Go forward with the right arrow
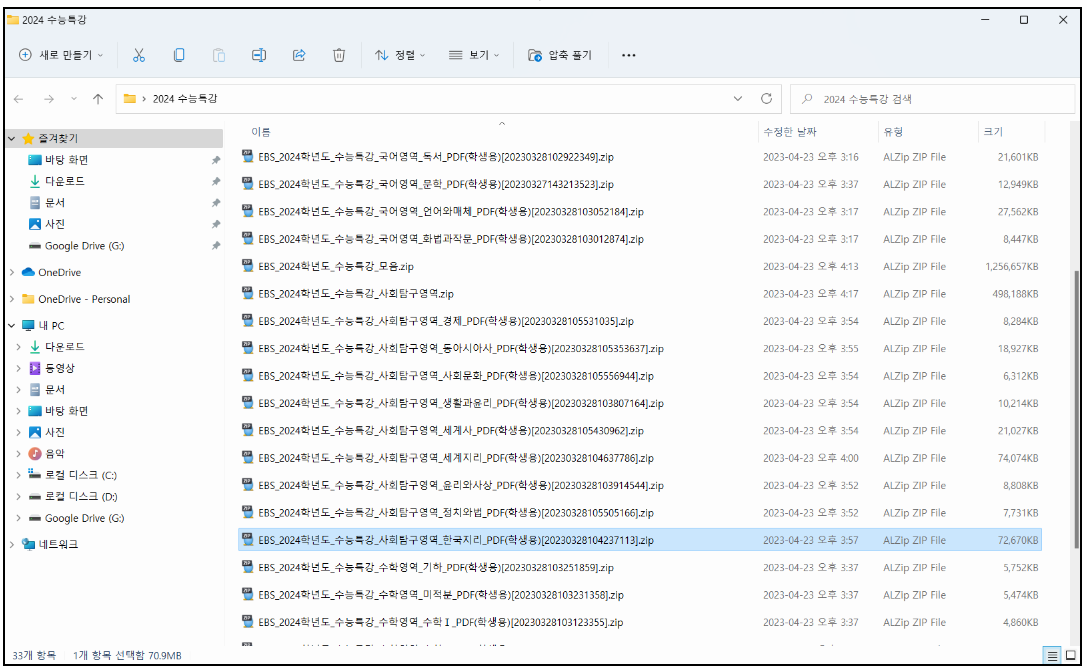The image size is (1087, 668). pos(49,99)
